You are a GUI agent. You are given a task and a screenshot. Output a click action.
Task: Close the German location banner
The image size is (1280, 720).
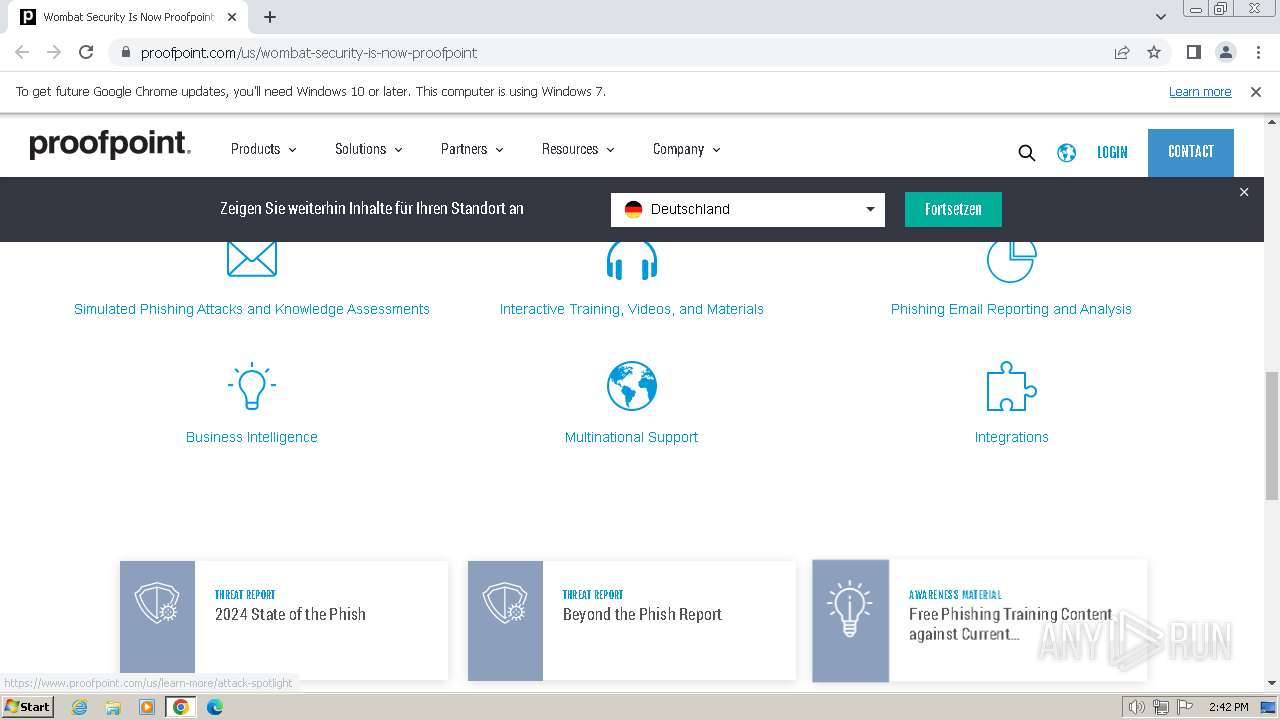point(1244,192)
